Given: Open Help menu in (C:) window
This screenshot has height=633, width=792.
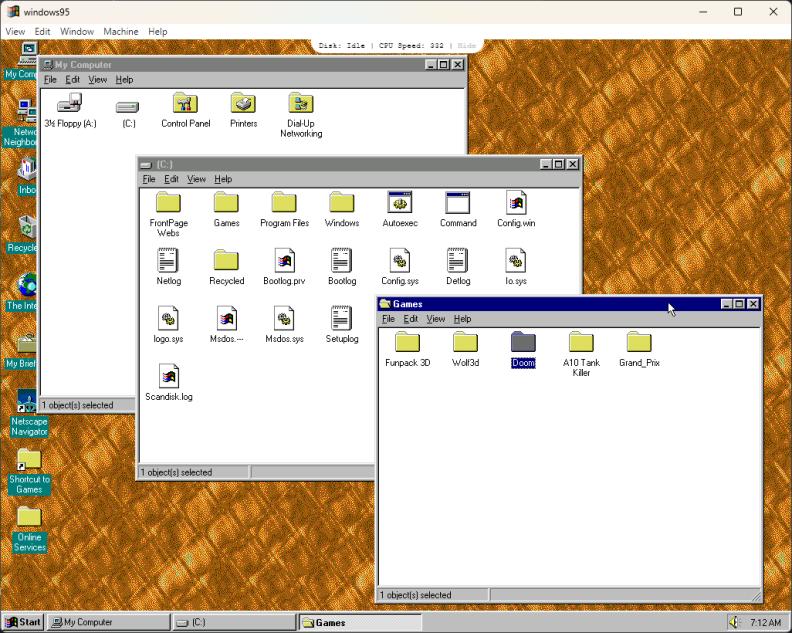Looking at the screenshot, I should [x=223, y=179].
